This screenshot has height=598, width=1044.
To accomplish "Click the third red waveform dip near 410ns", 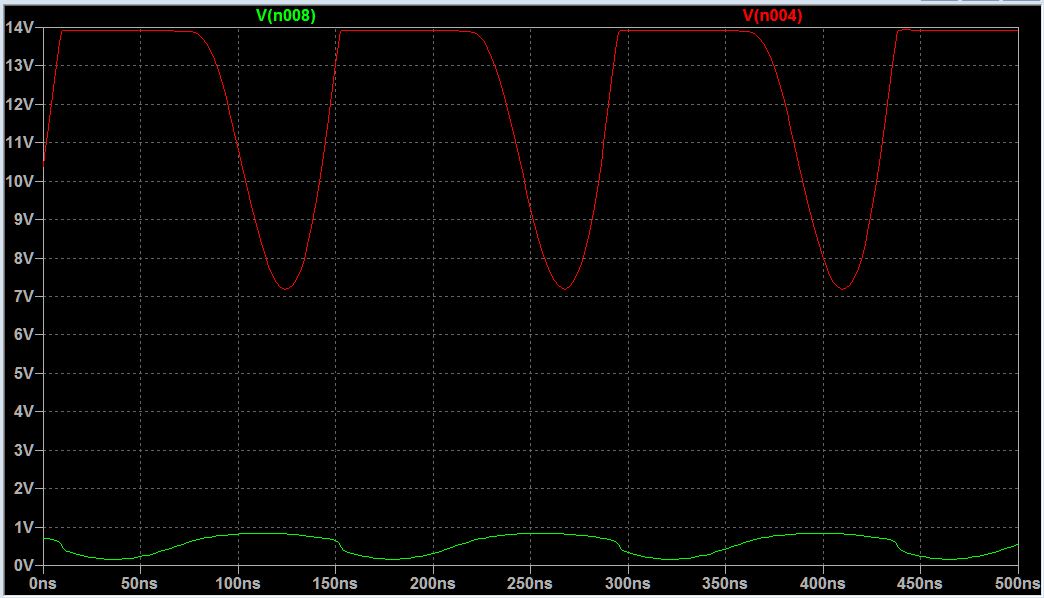I will tap(844, 289).
